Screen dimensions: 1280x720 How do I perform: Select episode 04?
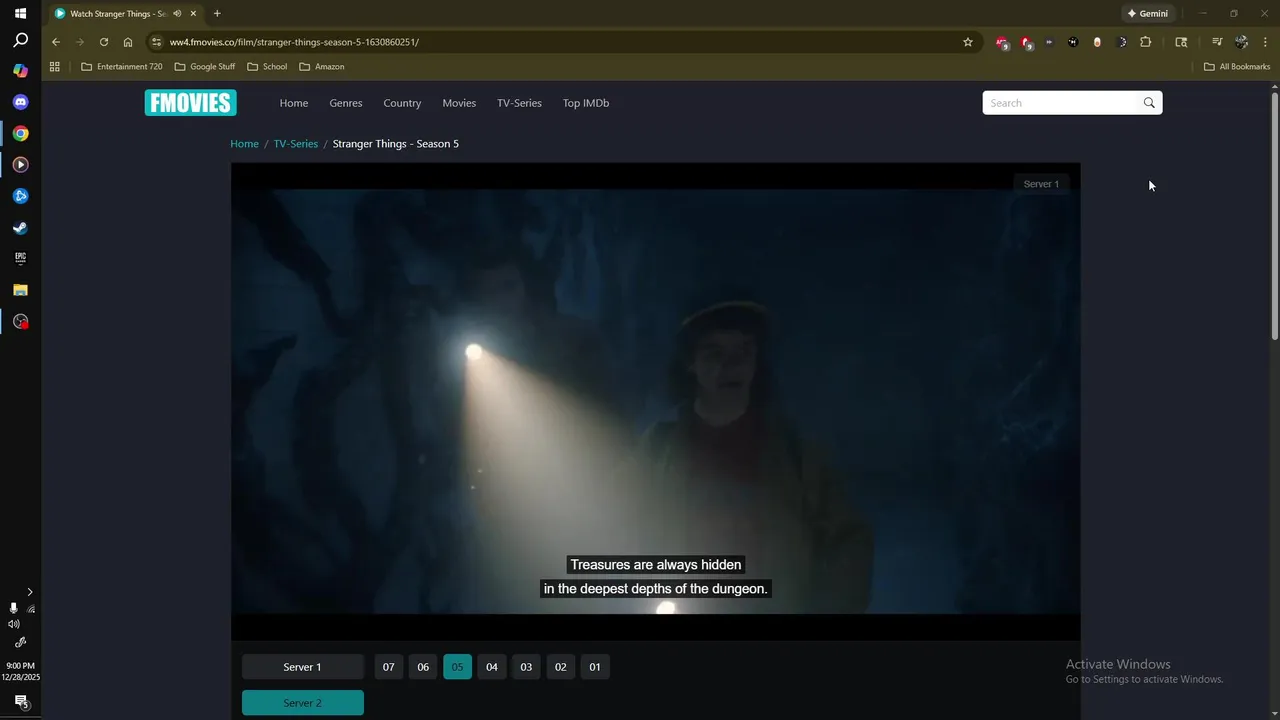point(492,667)
